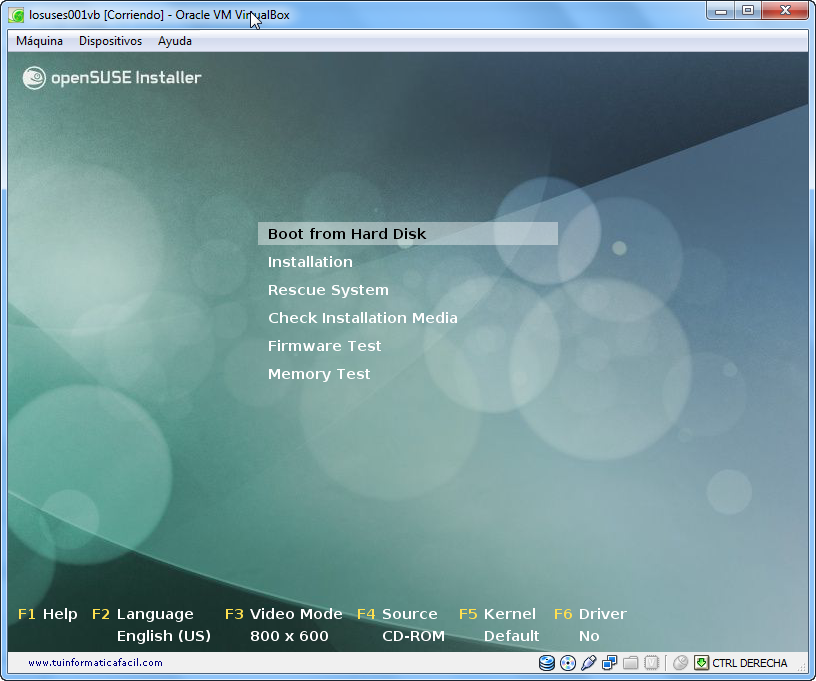Select the Firmware Test entry
The height and width of the screenshot is (681, 816).
(325, 346)
